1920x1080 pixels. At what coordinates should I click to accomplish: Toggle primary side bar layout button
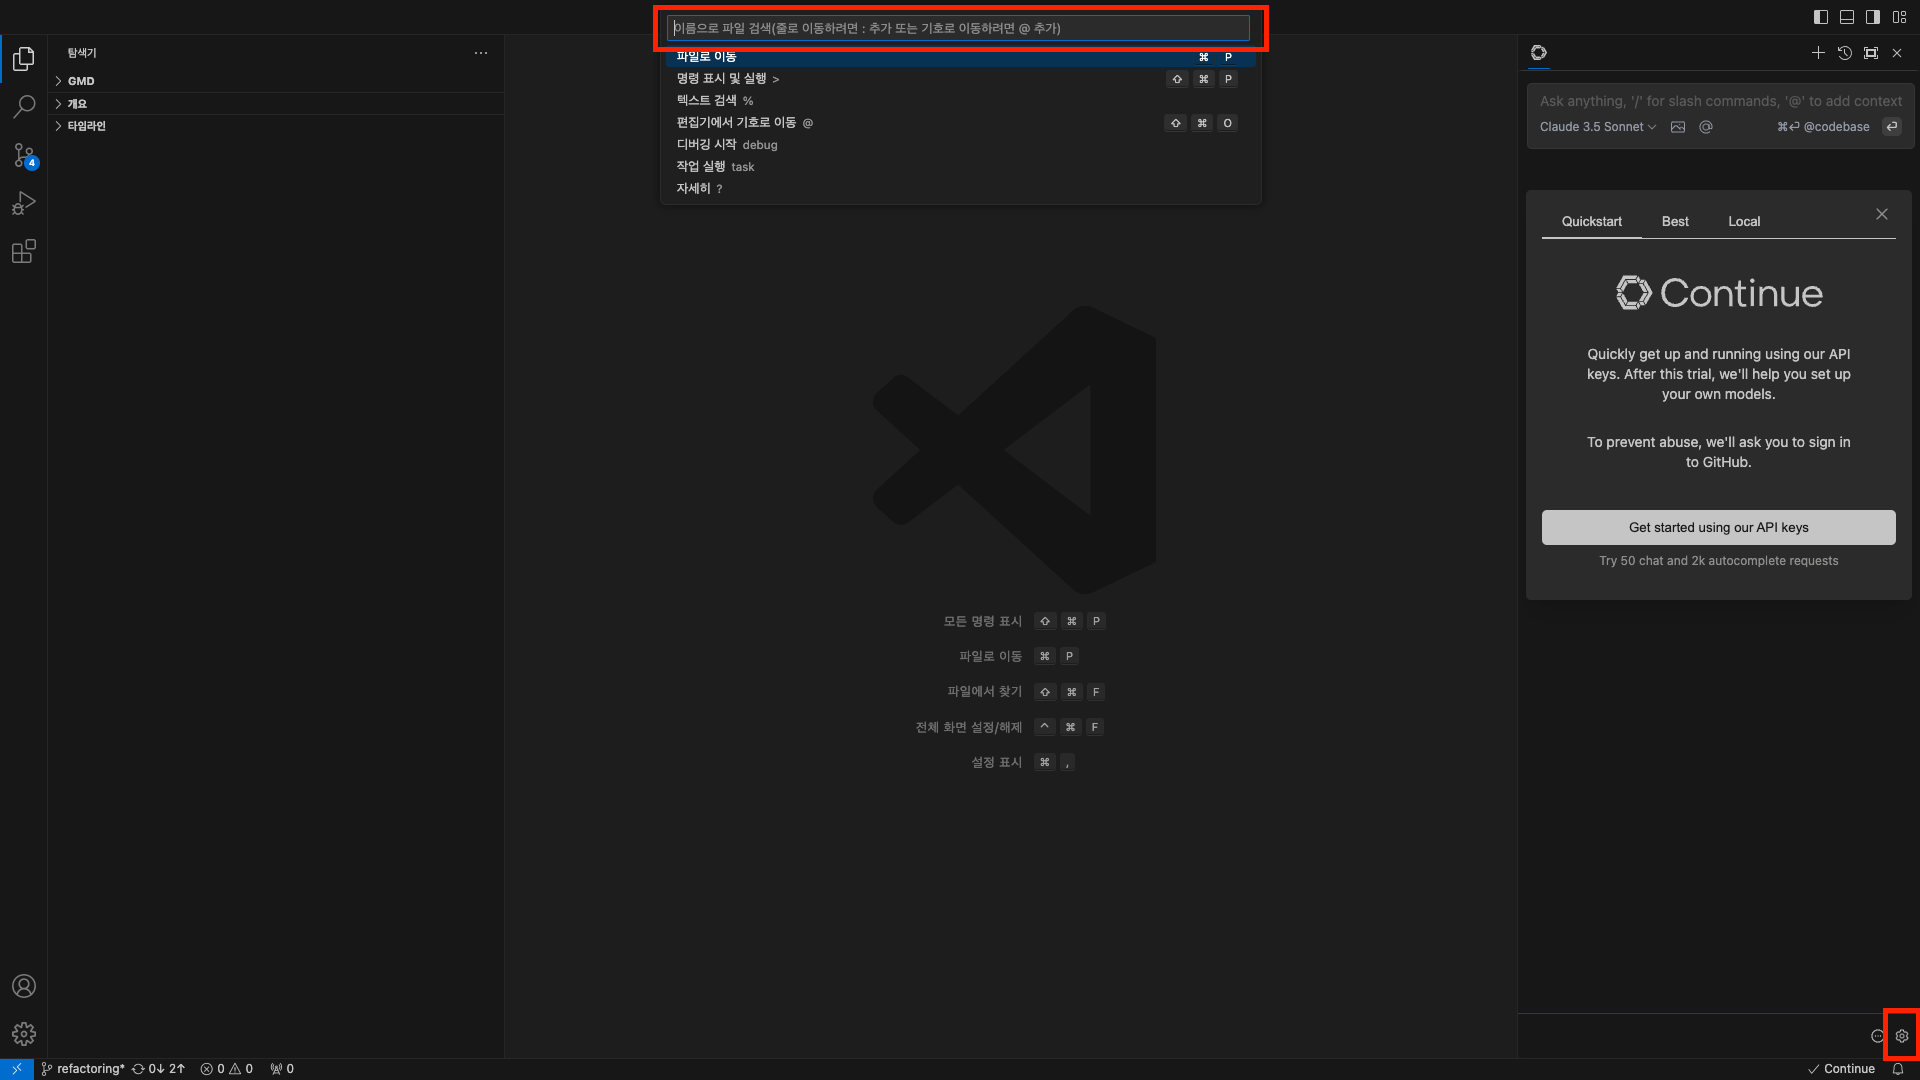(1821, 17)
